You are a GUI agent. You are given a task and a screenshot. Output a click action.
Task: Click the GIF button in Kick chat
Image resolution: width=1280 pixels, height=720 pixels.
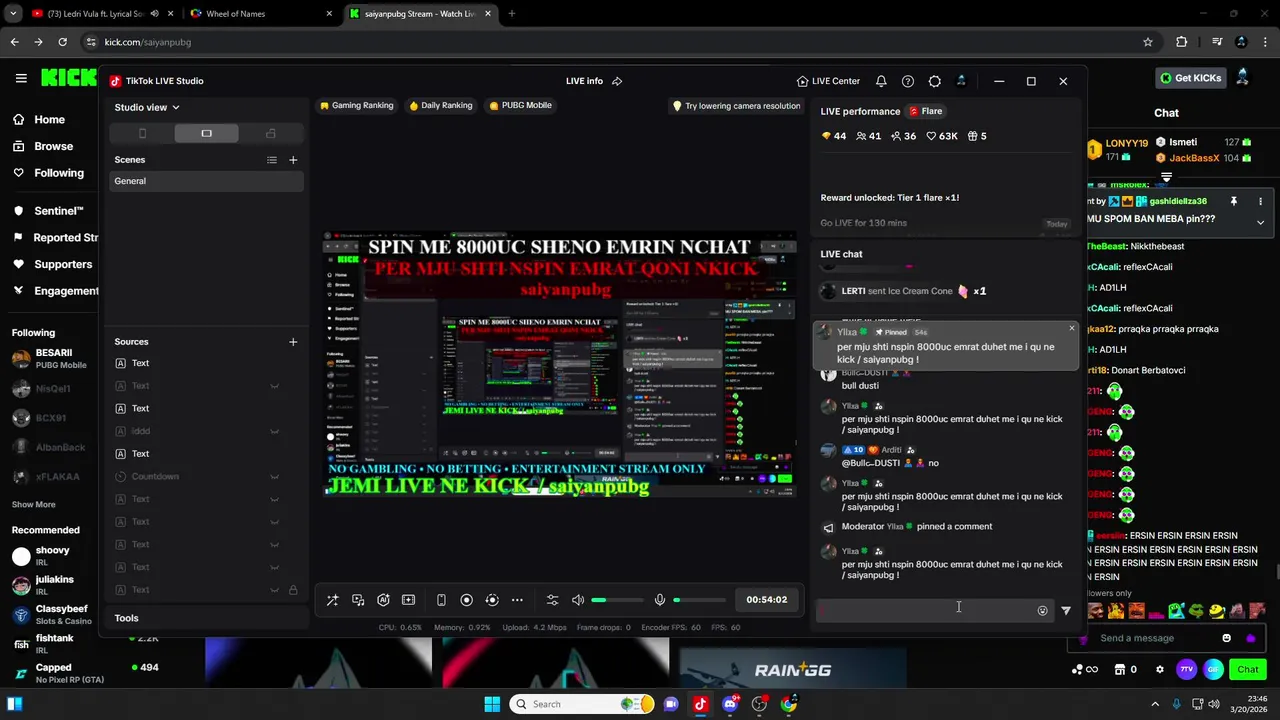coord(1211,669)
